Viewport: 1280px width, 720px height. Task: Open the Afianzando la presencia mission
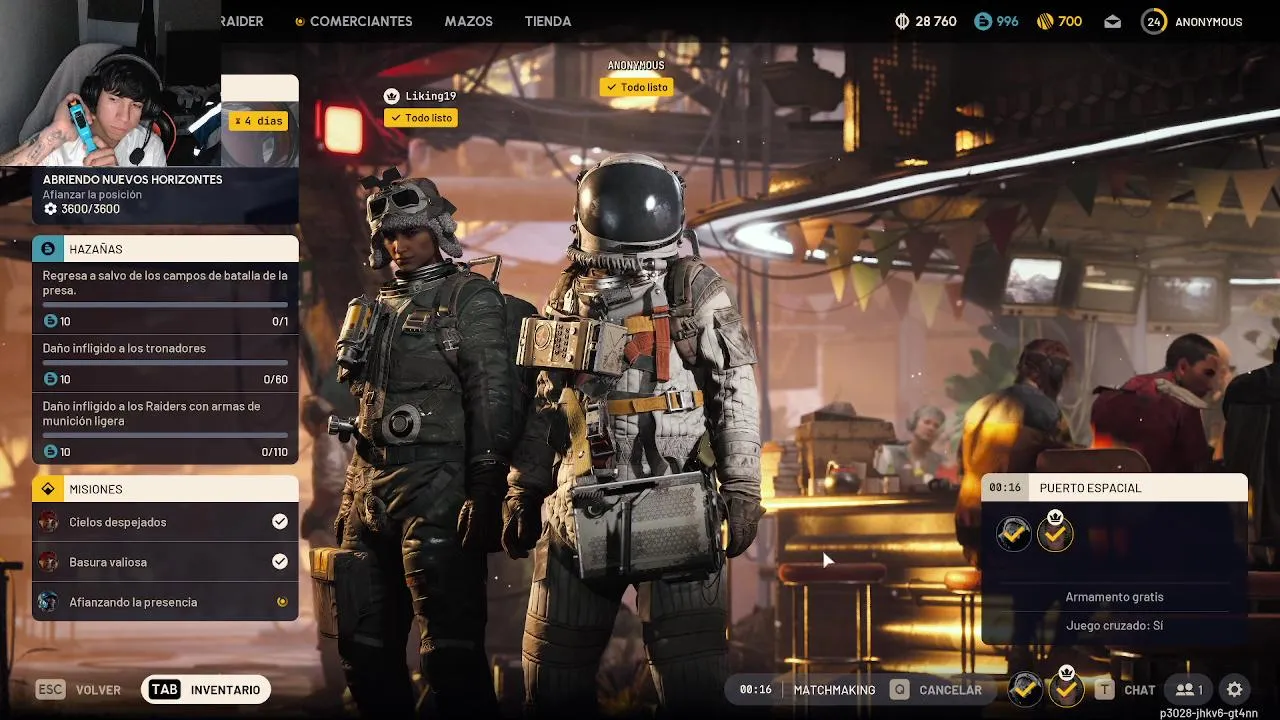(165, 602)
